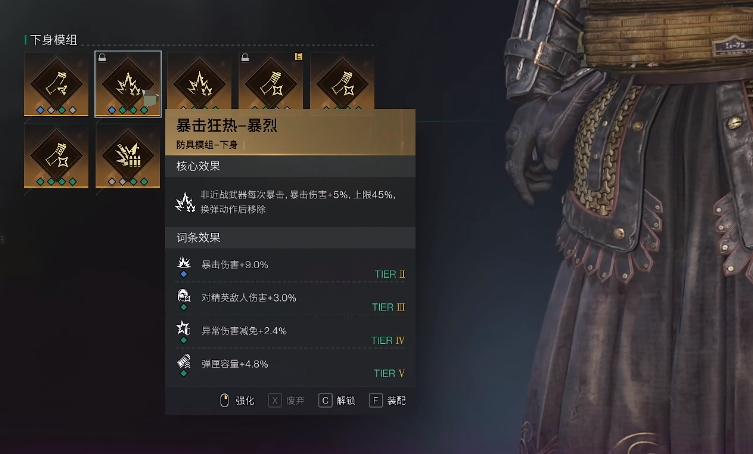Click the yellow E equipped badge
This screenshot has height=454, width=753.
tap(298, 57)
